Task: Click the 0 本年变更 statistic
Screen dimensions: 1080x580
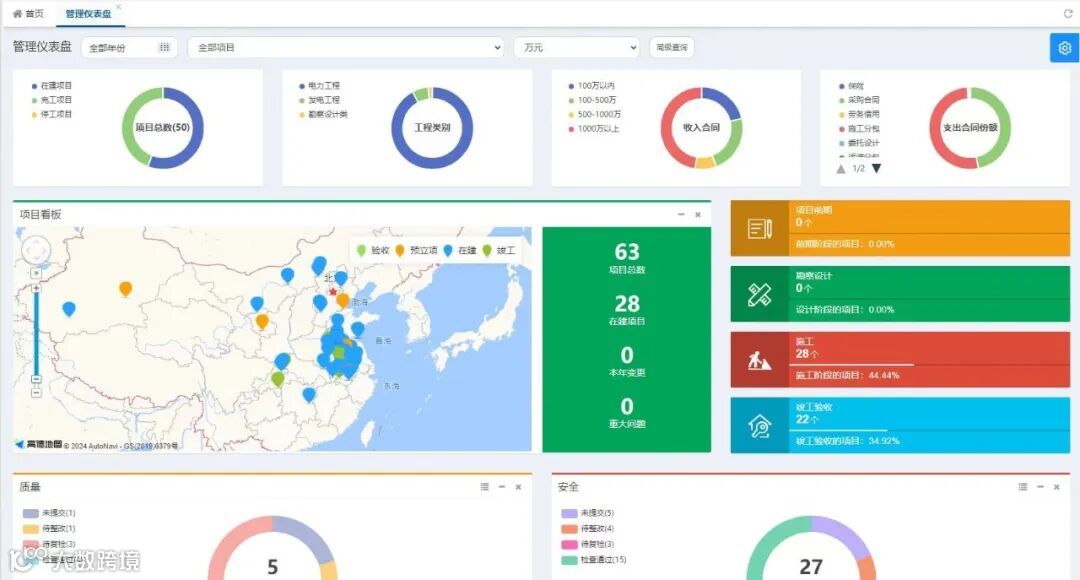Action: tap(627, 361)
